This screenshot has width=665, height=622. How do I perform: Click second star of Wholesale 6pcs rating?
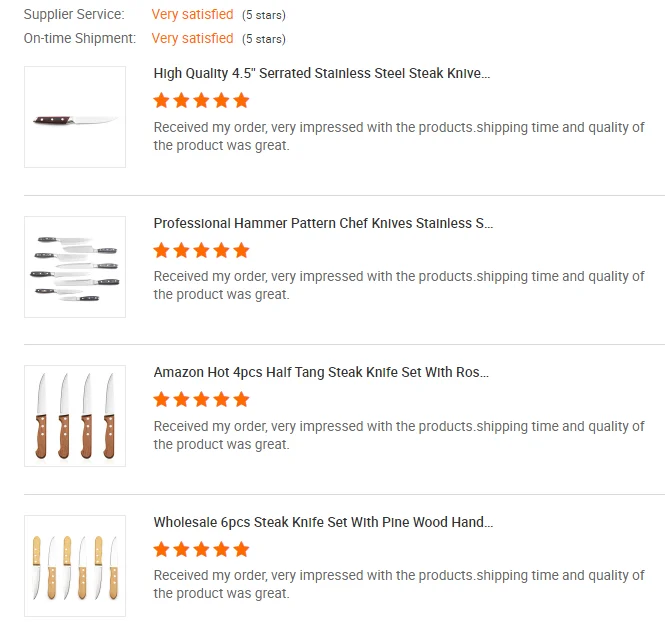tap(181, 549)
